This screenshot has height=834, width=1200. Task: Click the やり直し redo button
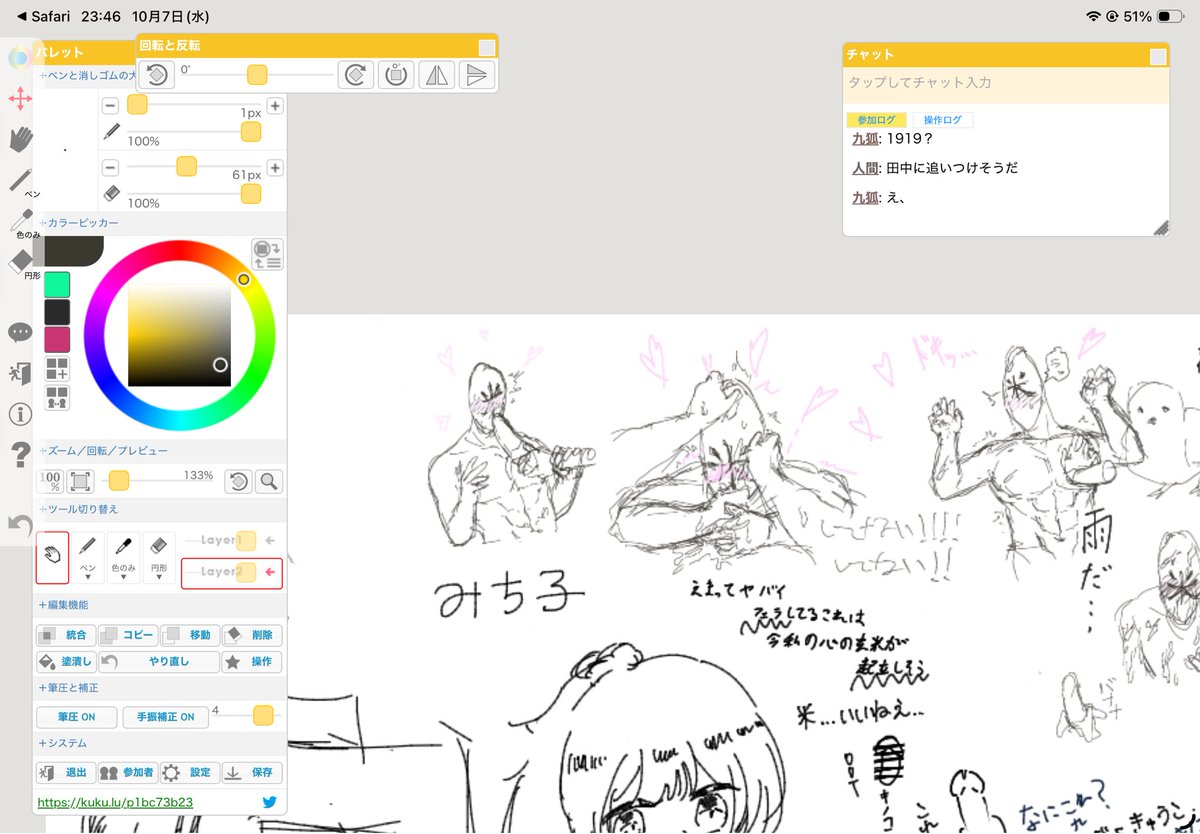(159, 662)
